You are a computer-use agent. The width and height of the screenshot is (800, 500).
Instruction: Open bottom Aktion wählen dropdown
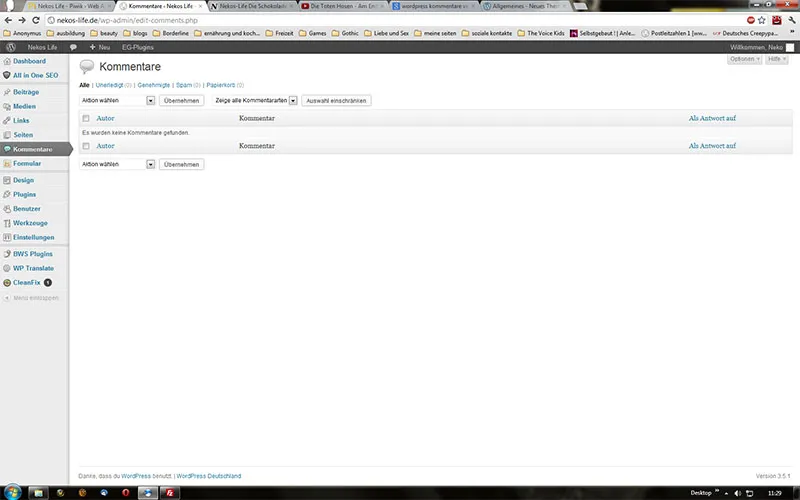[117, 164]
